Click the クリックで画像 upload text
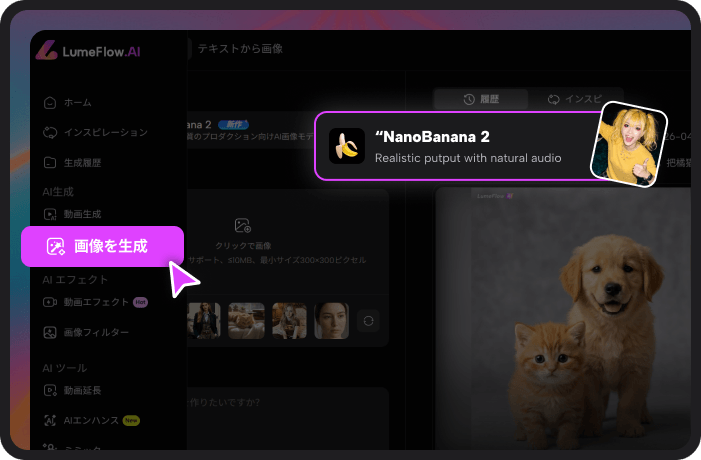This screenshot has height=460, width=701. (243, 246)
